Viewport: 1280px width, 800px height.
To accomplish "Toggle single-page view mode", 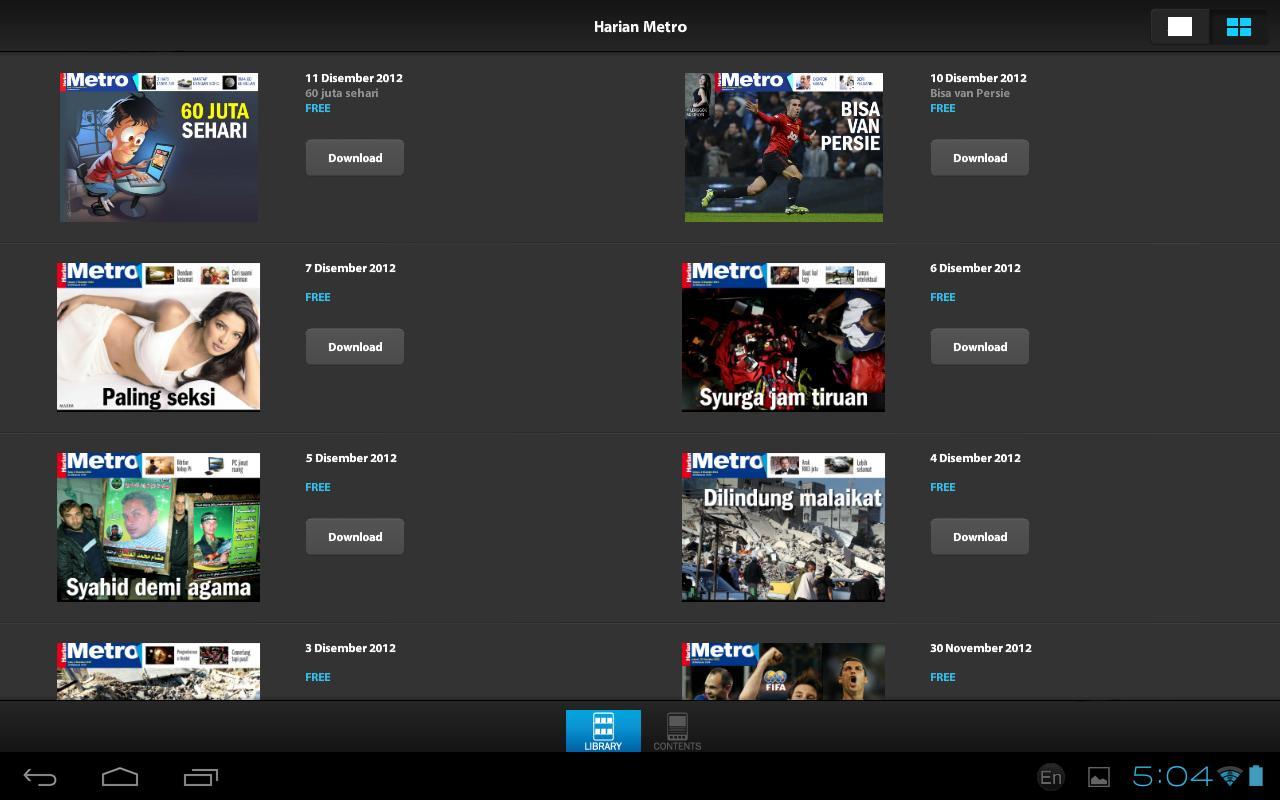I will 1180,26.
